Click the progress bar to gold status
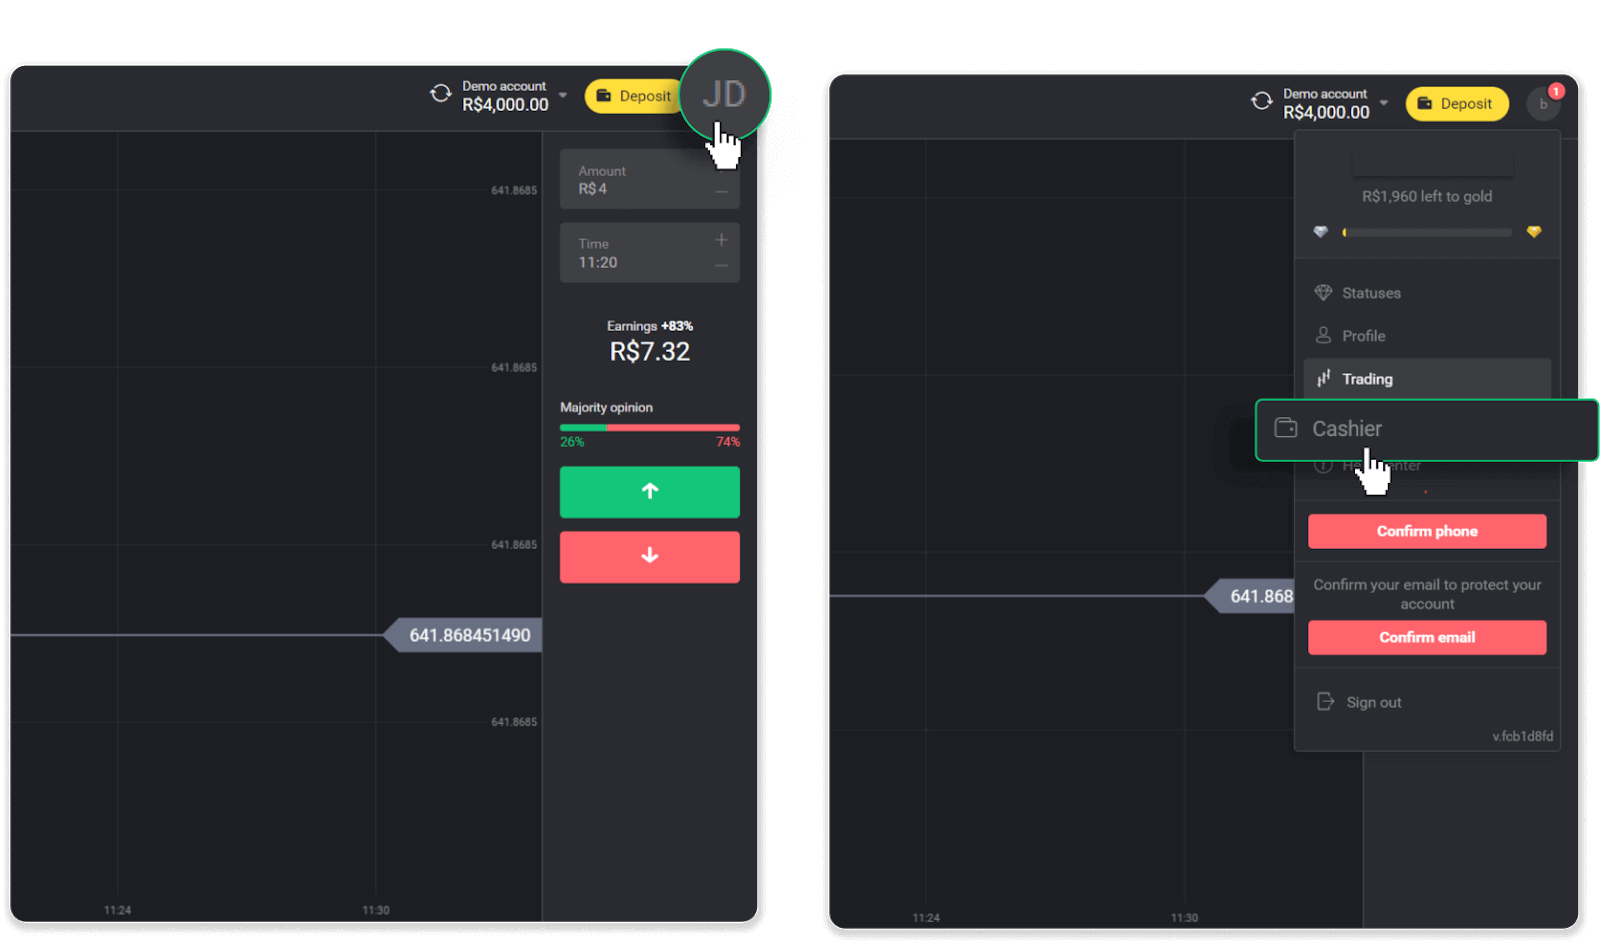Viewport: 1600px width, 944px height. (x=1427, y=232)
